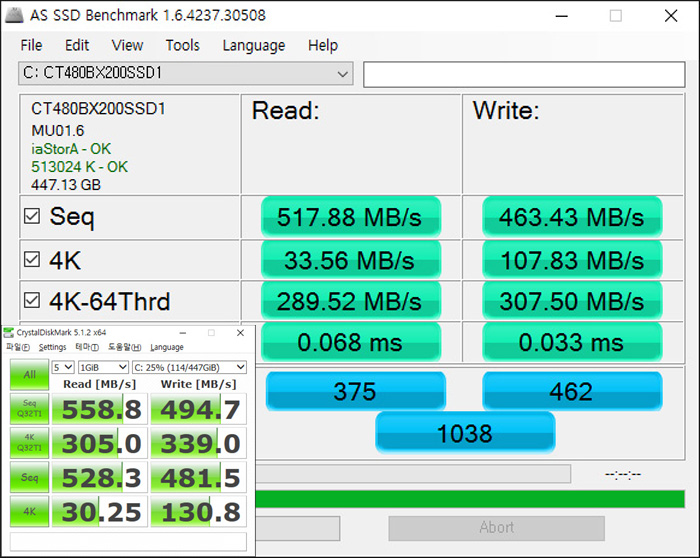Click CrystalDiskMark Seq write value 481.5
Image resolution: width=700 pixels, height=558 pixels.
click(x=199, y=477)
